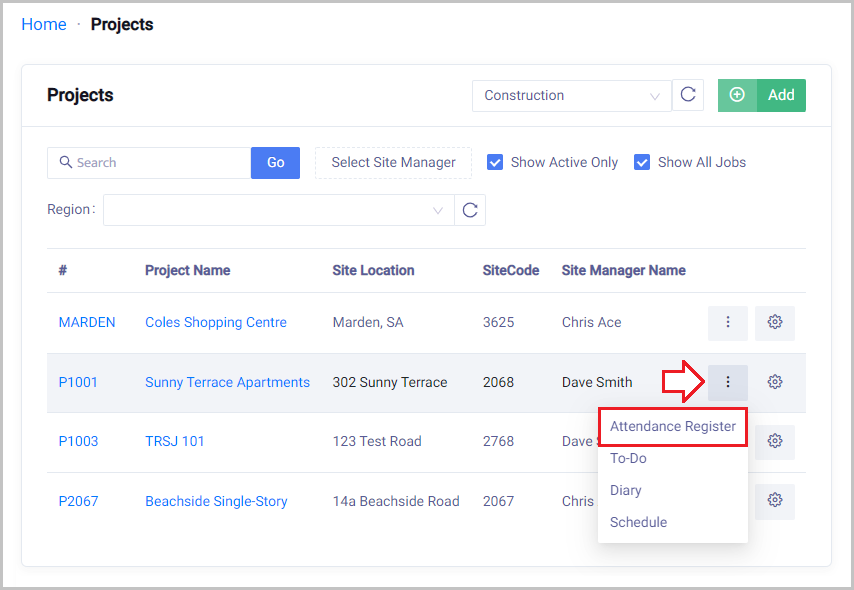Open settings gear for Sunny Terrace Apartments
The width and height of the screenshot is (854, 590).
774,382
